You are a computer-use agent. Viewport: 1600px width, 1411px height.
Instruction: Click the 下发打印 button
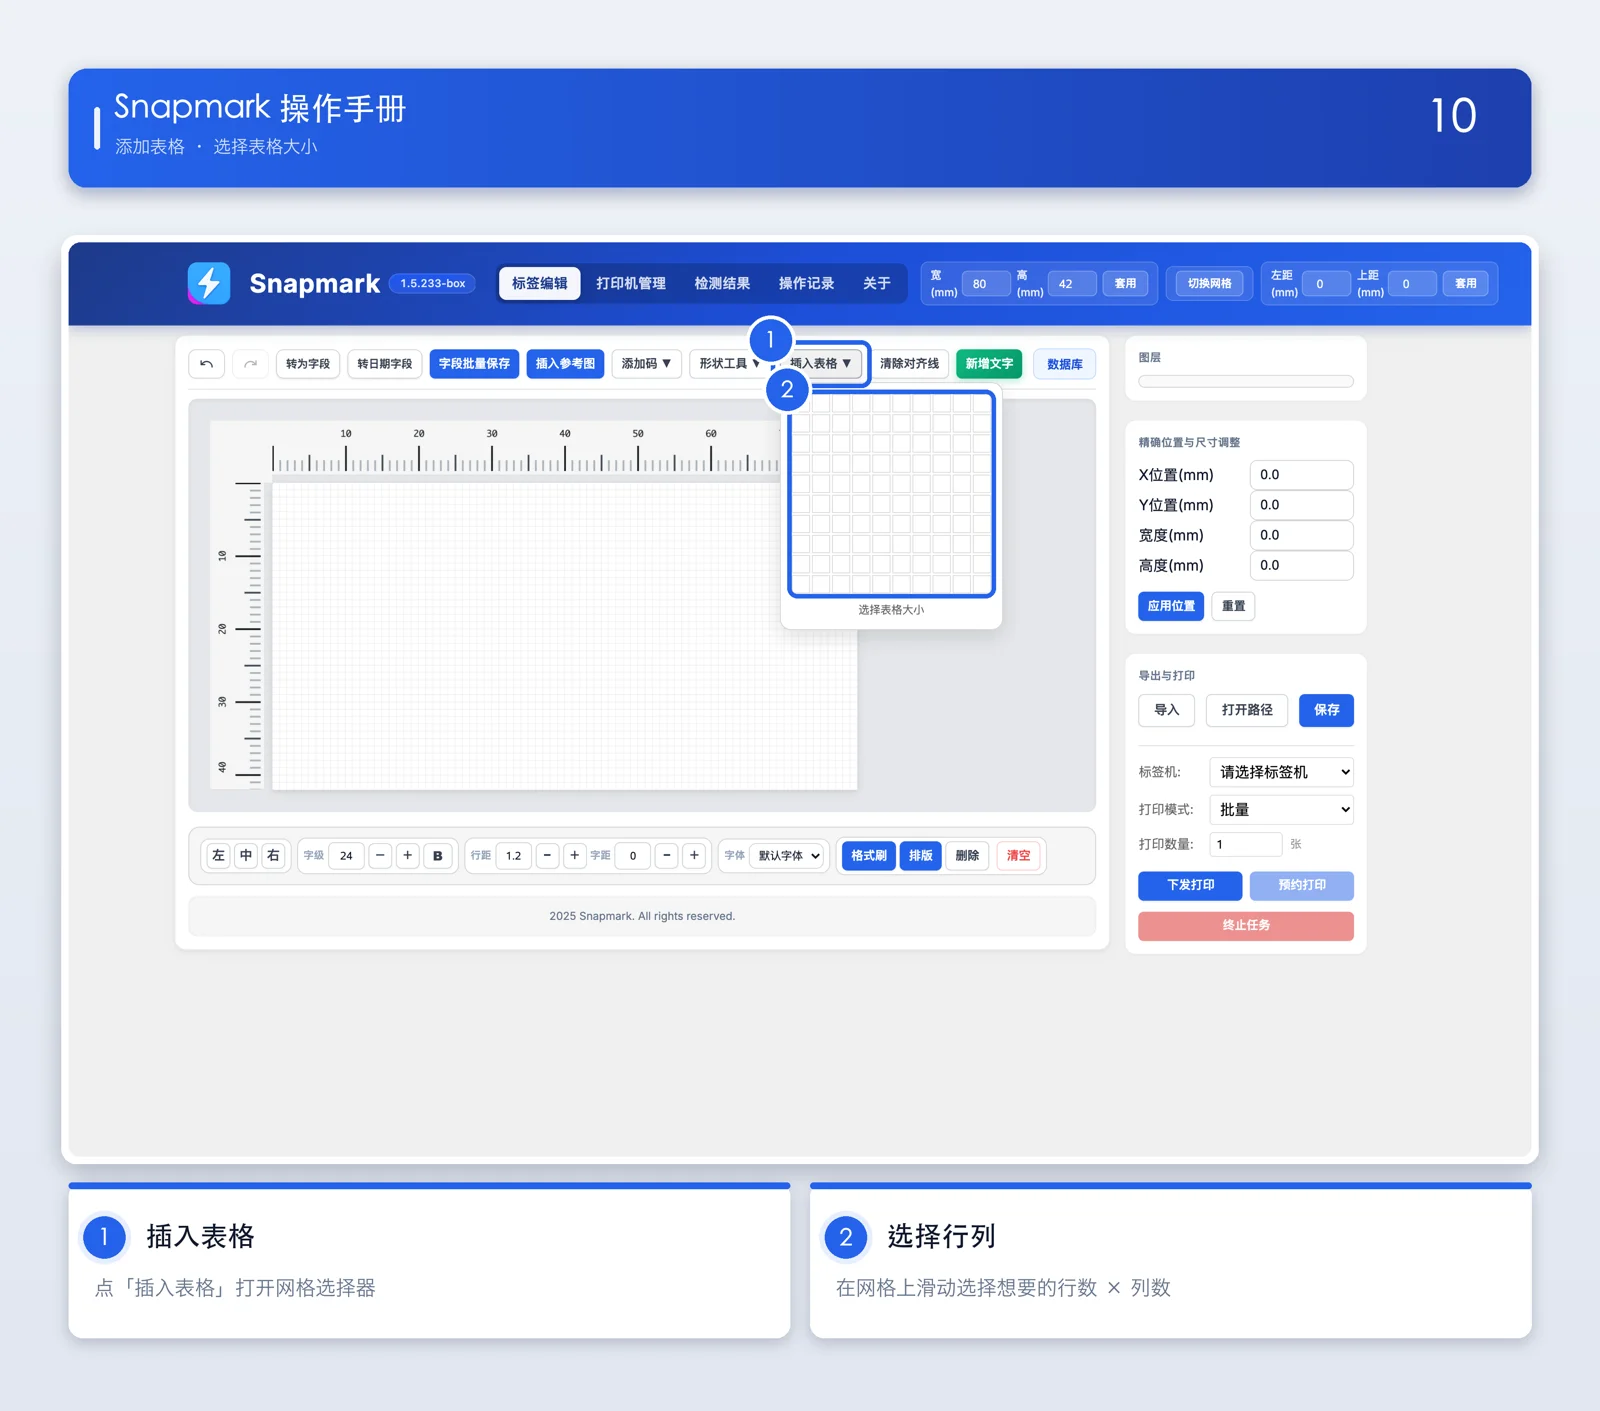click(x=1190, y=885)
